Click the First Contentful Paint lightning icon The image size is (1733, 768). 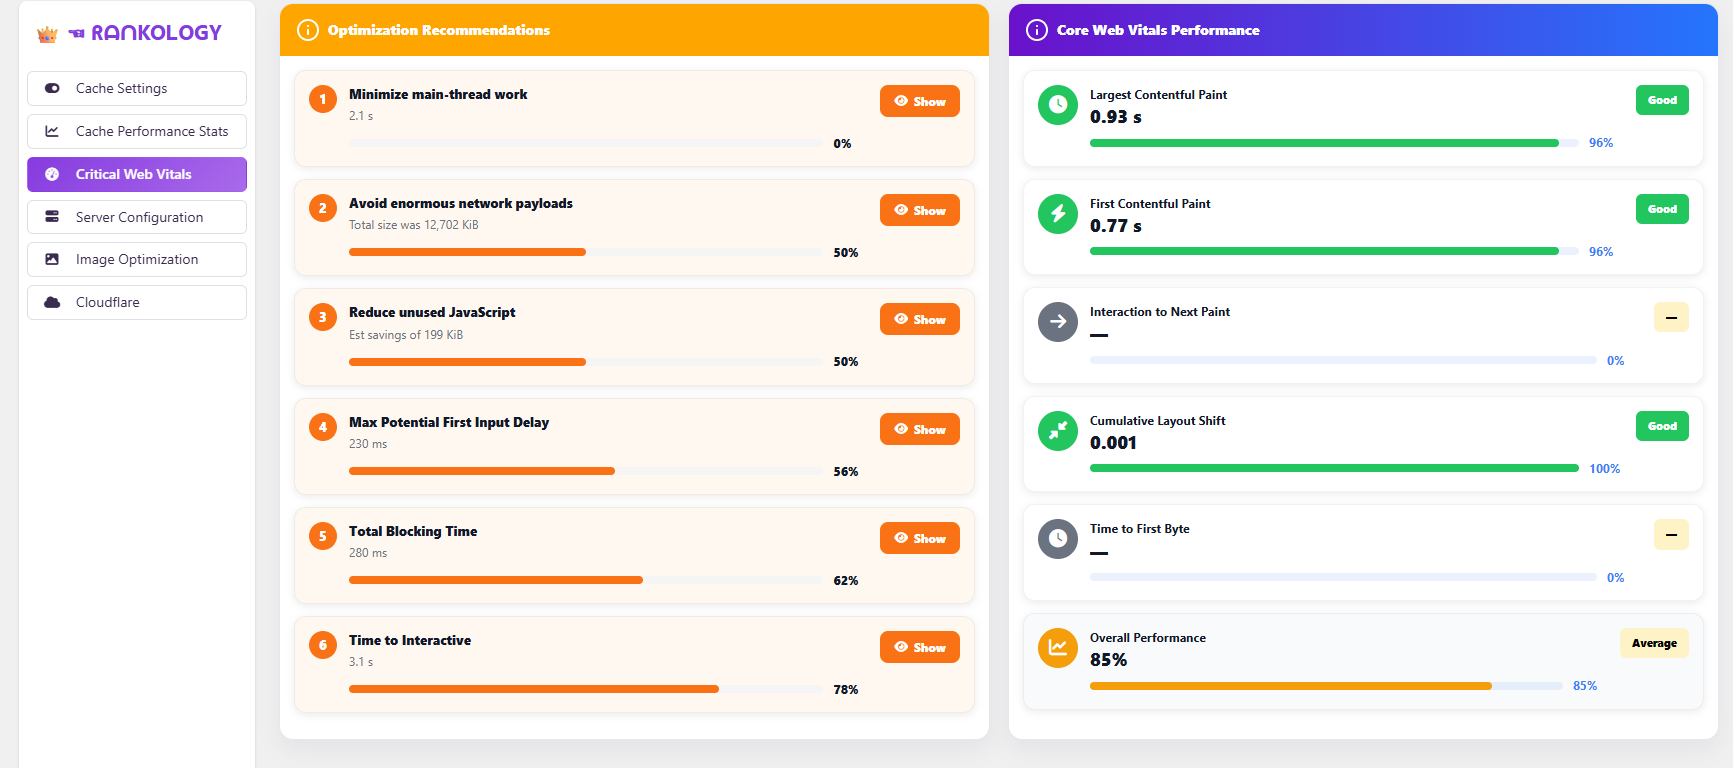1058,214
